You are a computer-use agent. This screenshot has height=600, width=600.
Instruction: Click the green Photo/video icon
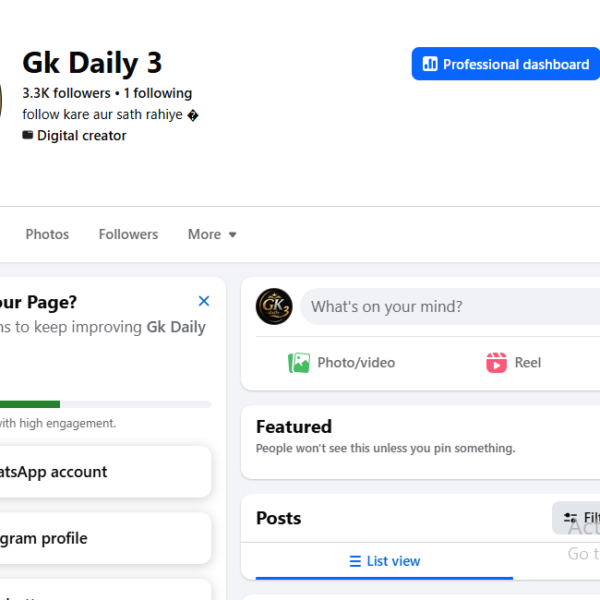point(299,362)
